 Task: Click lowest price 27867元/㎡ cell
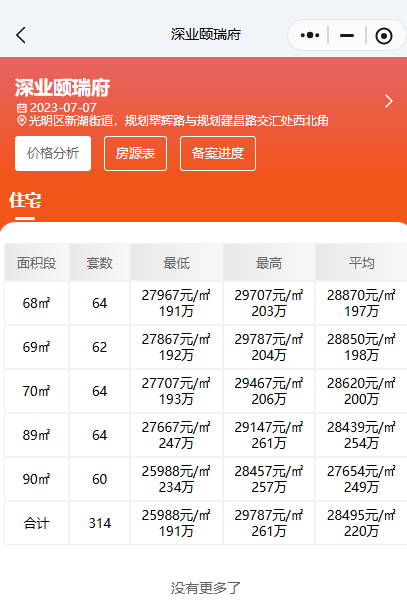[x=176, y=347]
